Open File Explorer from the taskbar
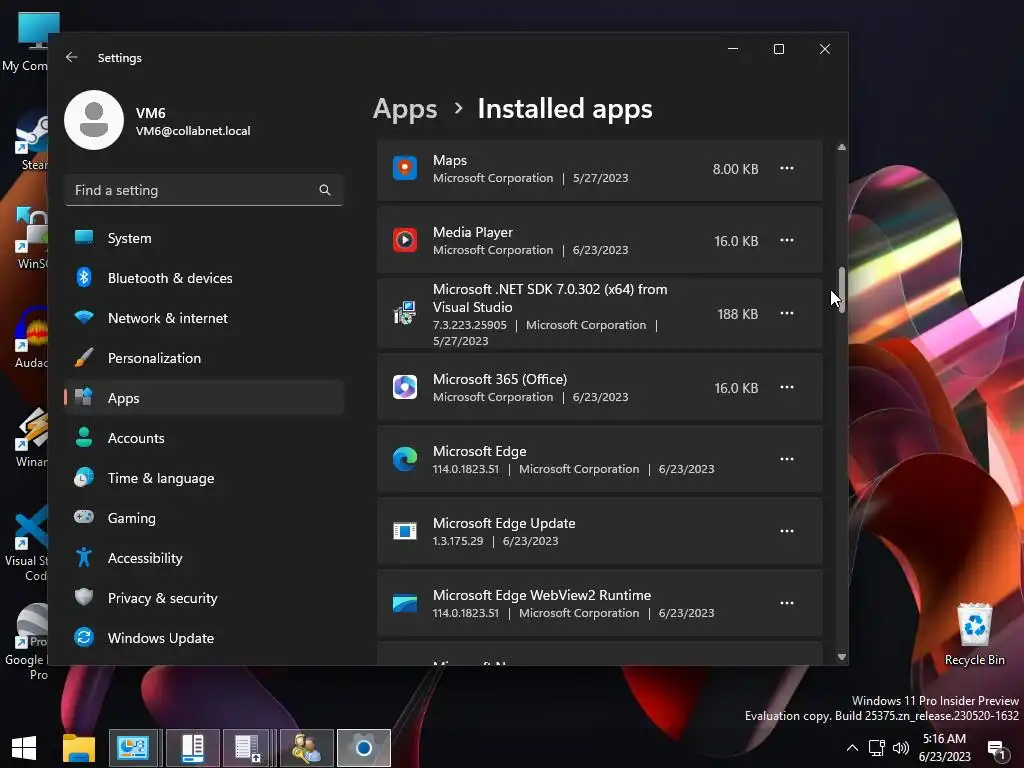Screen dimensions: 1024x768 click(79, 748)
